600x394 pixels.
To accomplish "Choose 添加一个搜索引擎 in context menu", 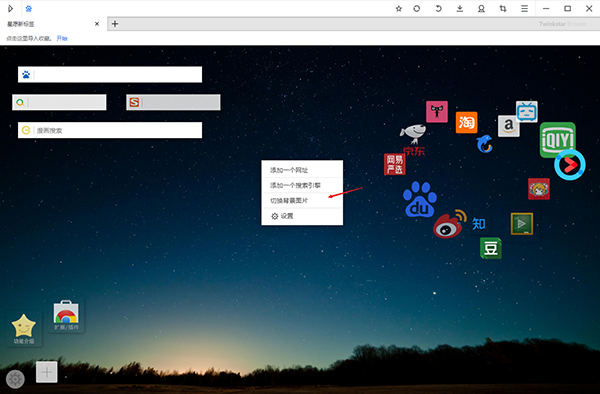I will [302, 185].
